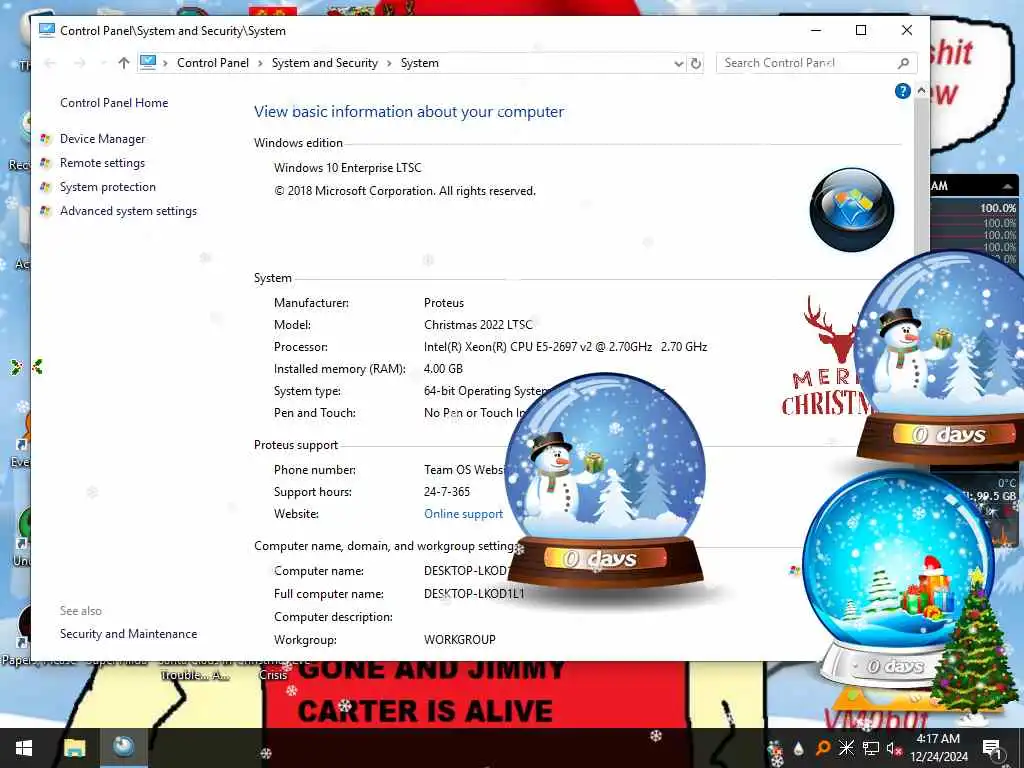Open the muted volume tray icon
Viewport: 1024px width, 768px height.
(x=893, y=748)
